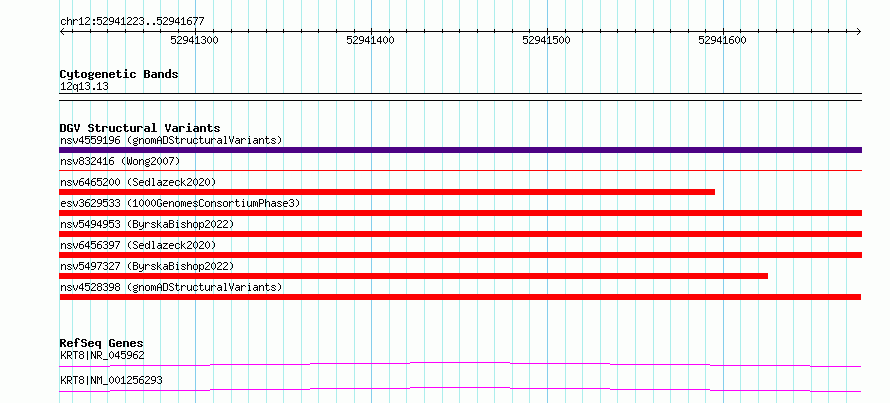The height and width of the screenshot is (403, 890).
Task: Click the RefSeq Genes track heading
Action: [x=102, y=343]
